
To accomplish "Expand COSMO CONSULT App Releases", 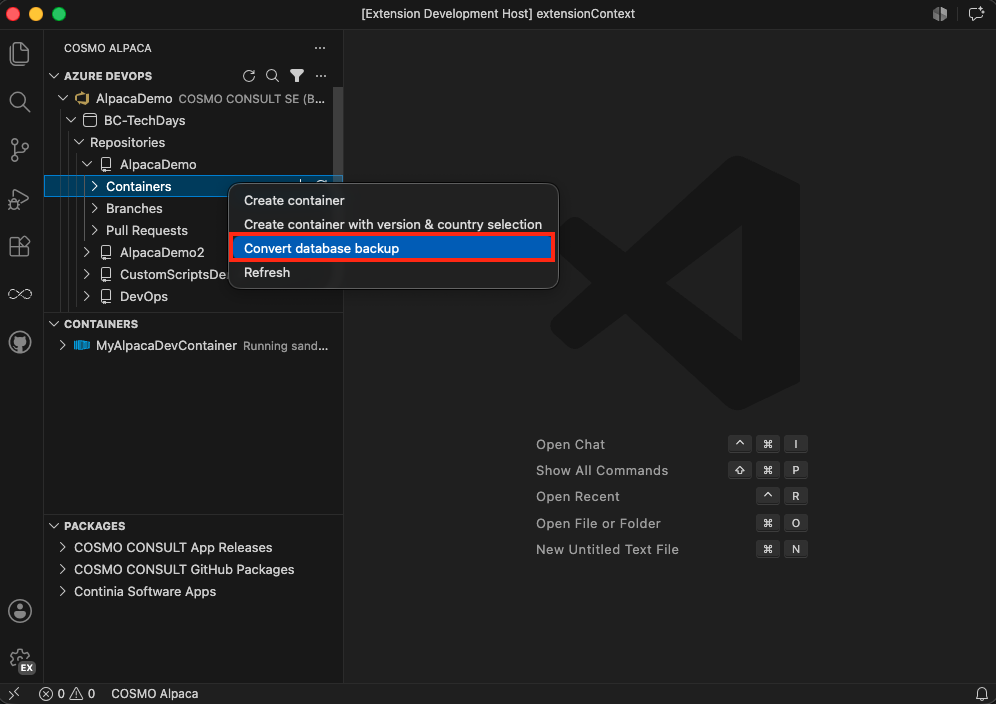I will (x=62, y=546).
